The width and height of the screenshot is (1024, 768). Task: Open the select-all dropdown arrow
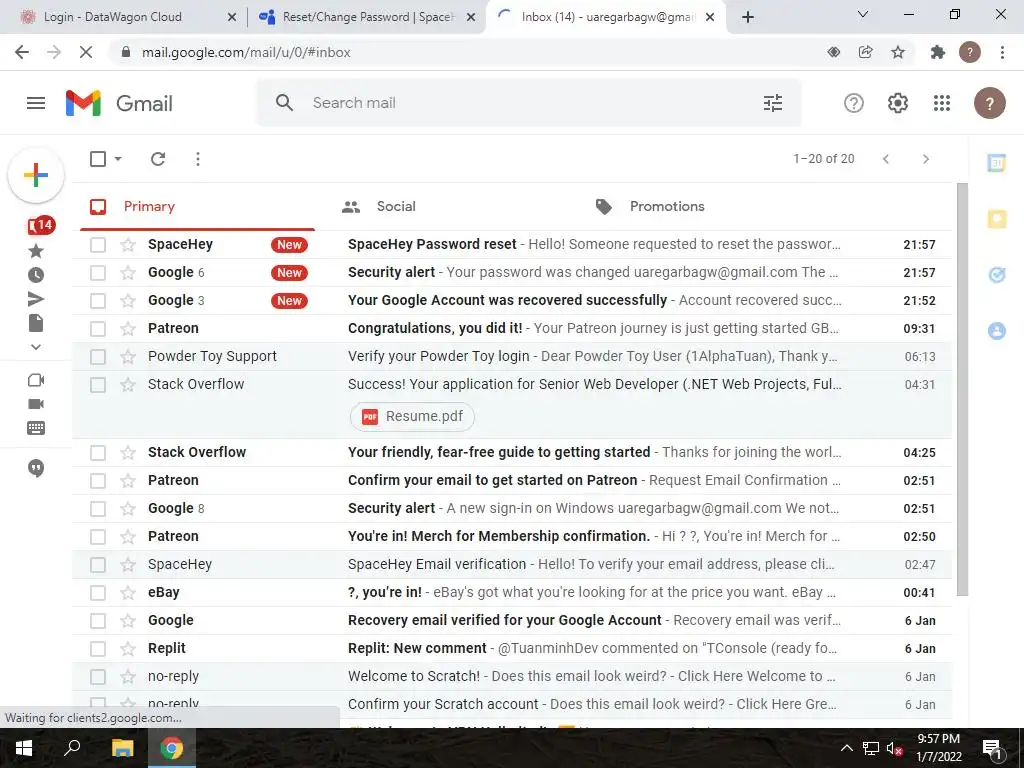point(118,159)
